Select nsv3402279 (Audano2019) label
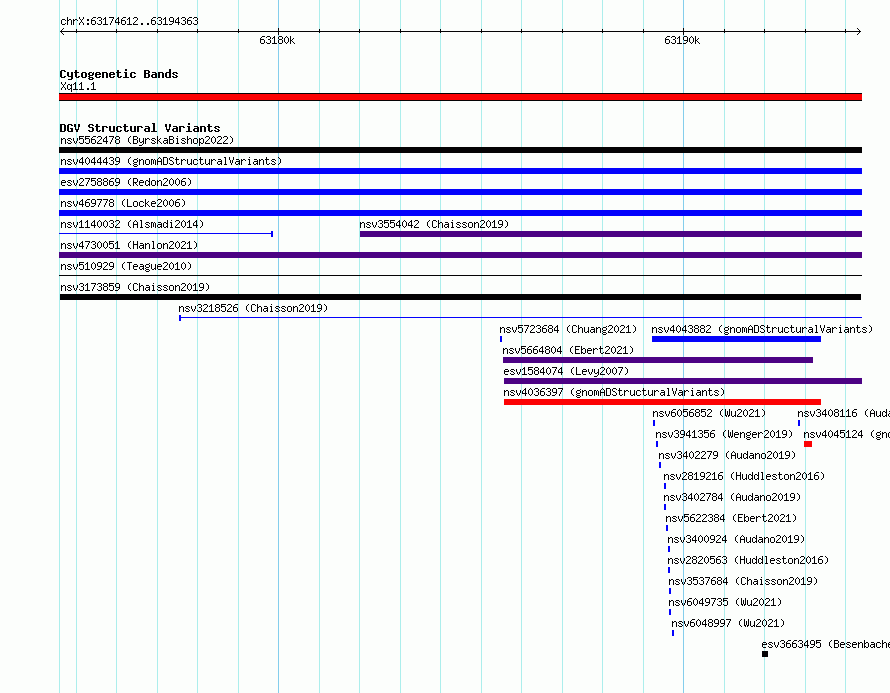The width and height of the screenshot is (890, 693). coord(727,455)
